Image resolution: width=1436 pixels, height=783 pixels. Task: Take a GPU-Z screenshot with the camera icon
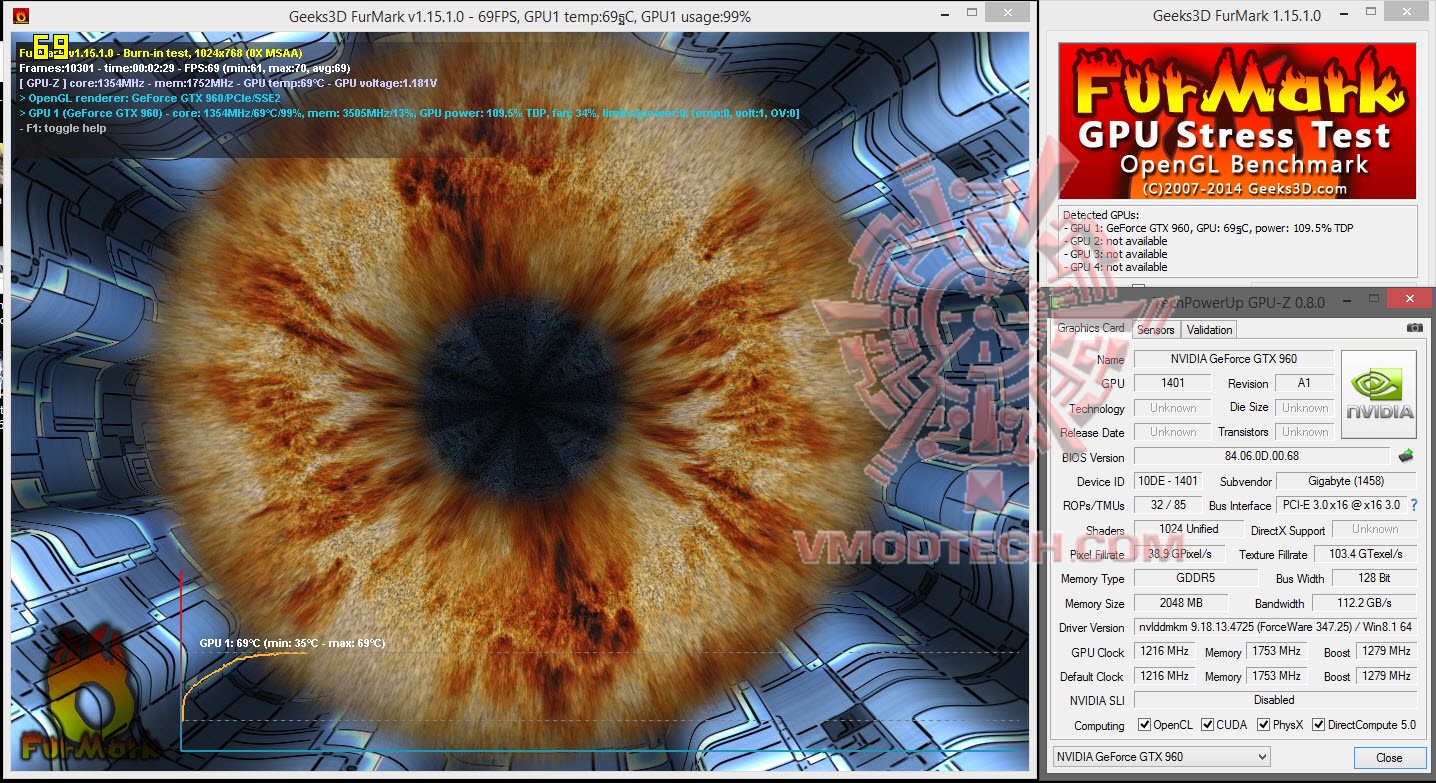point(1414,328)
